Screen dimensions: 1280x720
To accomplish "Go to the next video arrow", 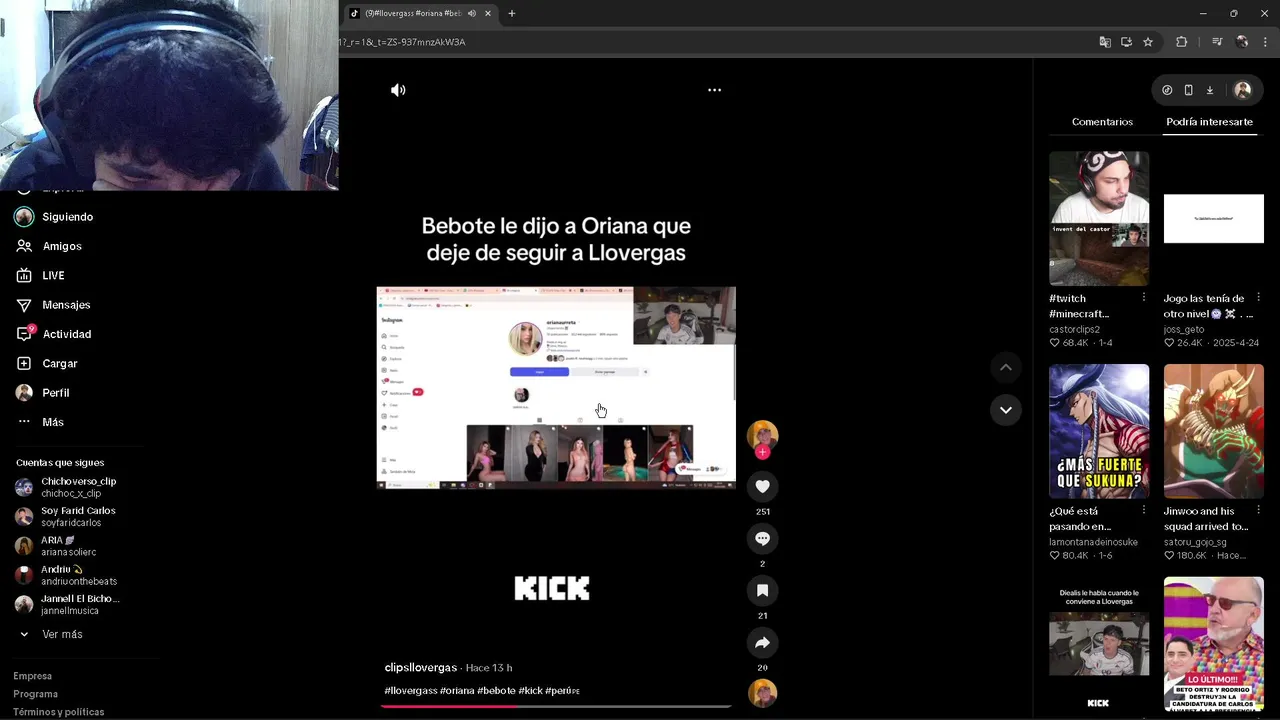I will pyautogui.click(x=1006, y=410).
